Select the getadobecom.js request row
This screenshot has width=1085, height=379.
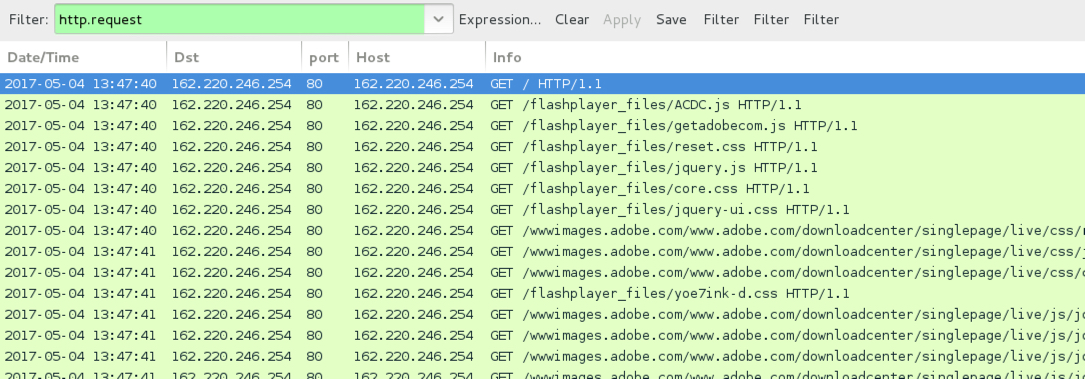coord(542,126)
